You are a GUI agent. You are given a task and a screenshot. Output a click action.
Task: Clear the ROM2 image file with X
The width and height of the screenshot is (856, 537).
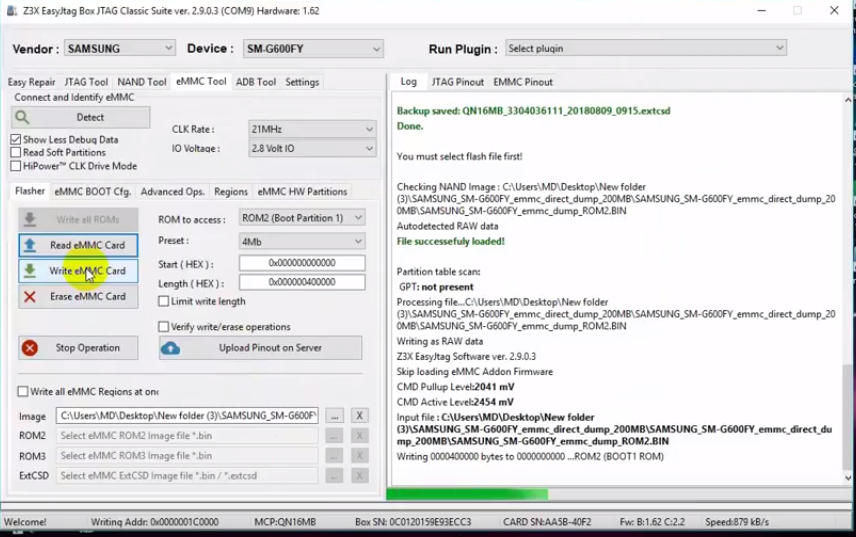359,435
